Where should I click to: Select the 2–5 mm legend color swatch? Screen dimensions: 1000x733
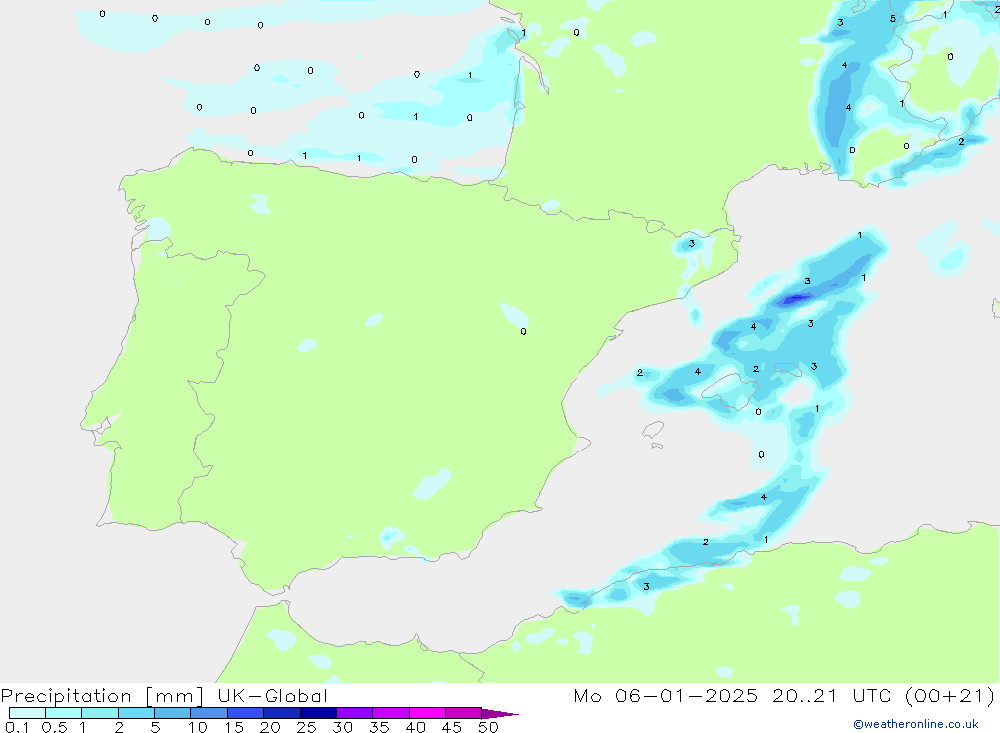click(136, 713)
